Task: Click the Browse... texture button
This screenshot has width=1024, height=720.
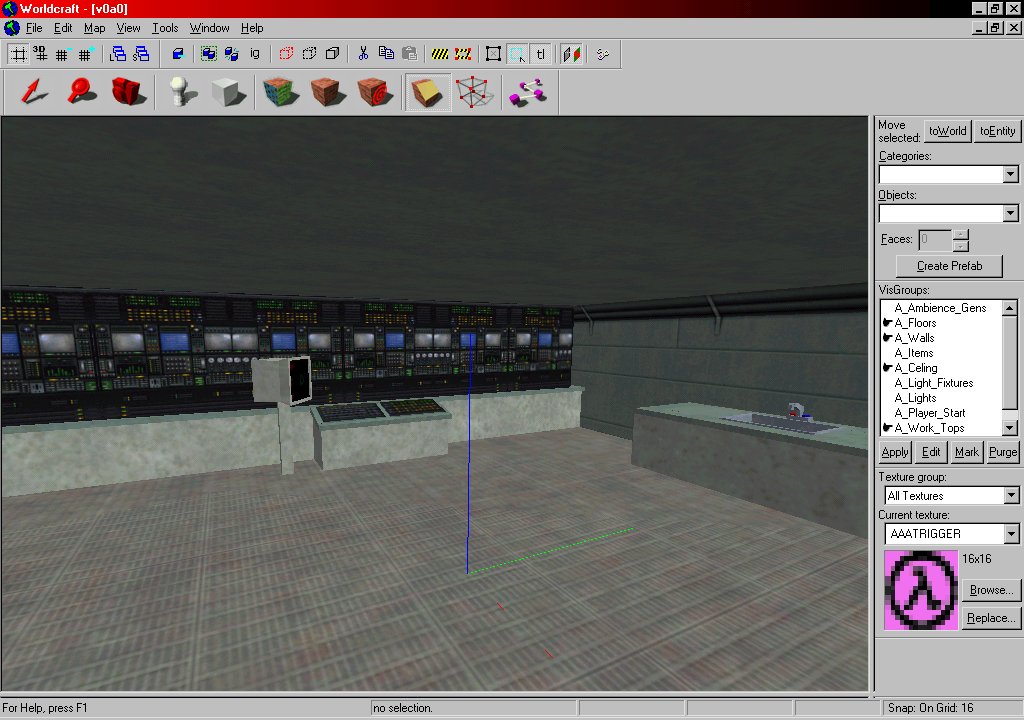Action: tap(991, 590)
